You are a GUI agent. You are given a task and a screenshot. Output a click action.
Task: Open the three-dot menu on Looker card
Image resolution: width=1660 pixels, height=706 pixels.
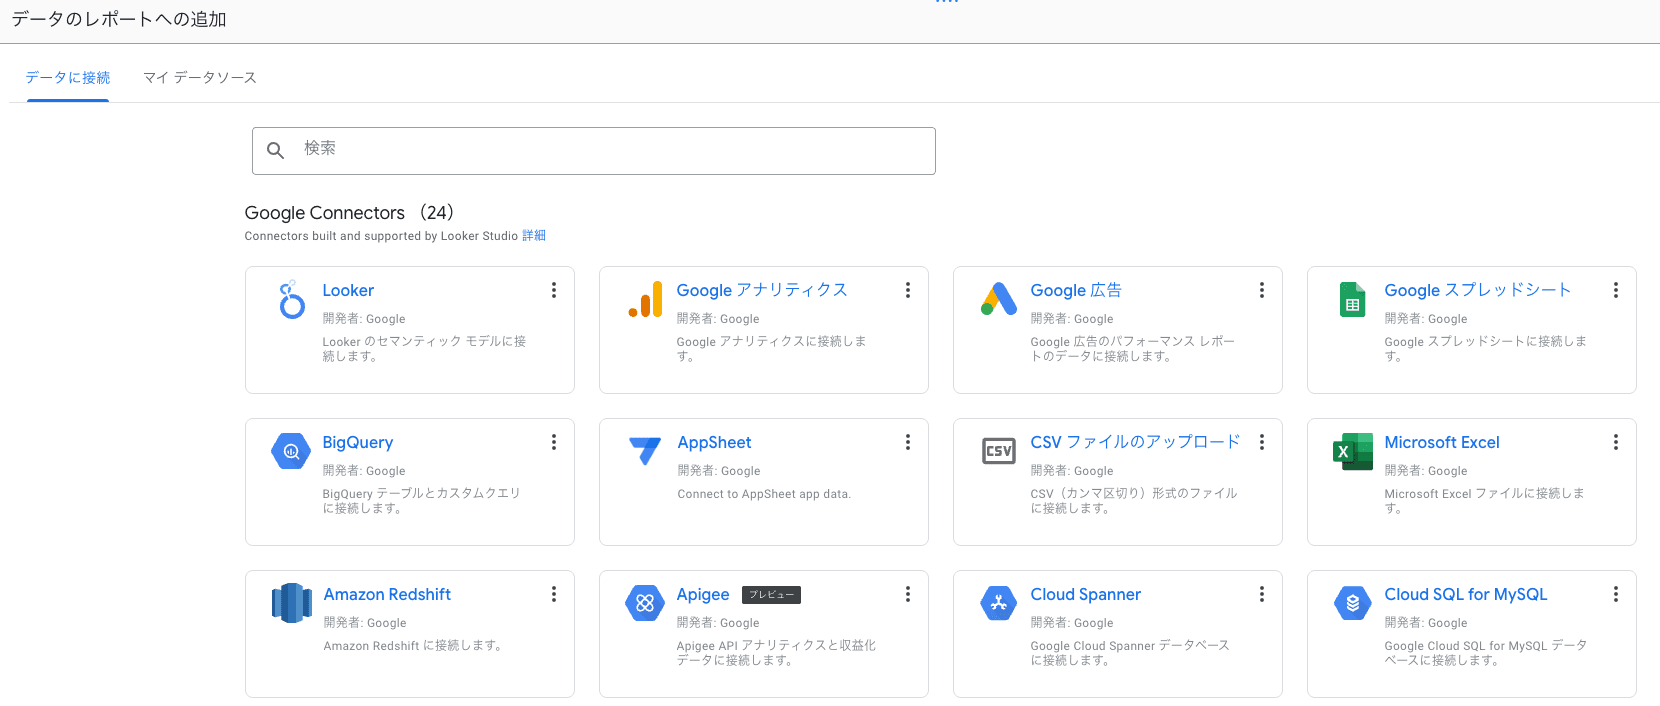point(554,290)
